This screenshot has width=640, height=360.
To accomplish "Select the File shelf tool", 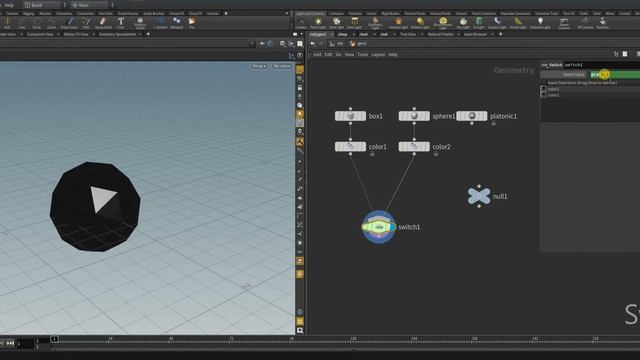I will (192, 23).
